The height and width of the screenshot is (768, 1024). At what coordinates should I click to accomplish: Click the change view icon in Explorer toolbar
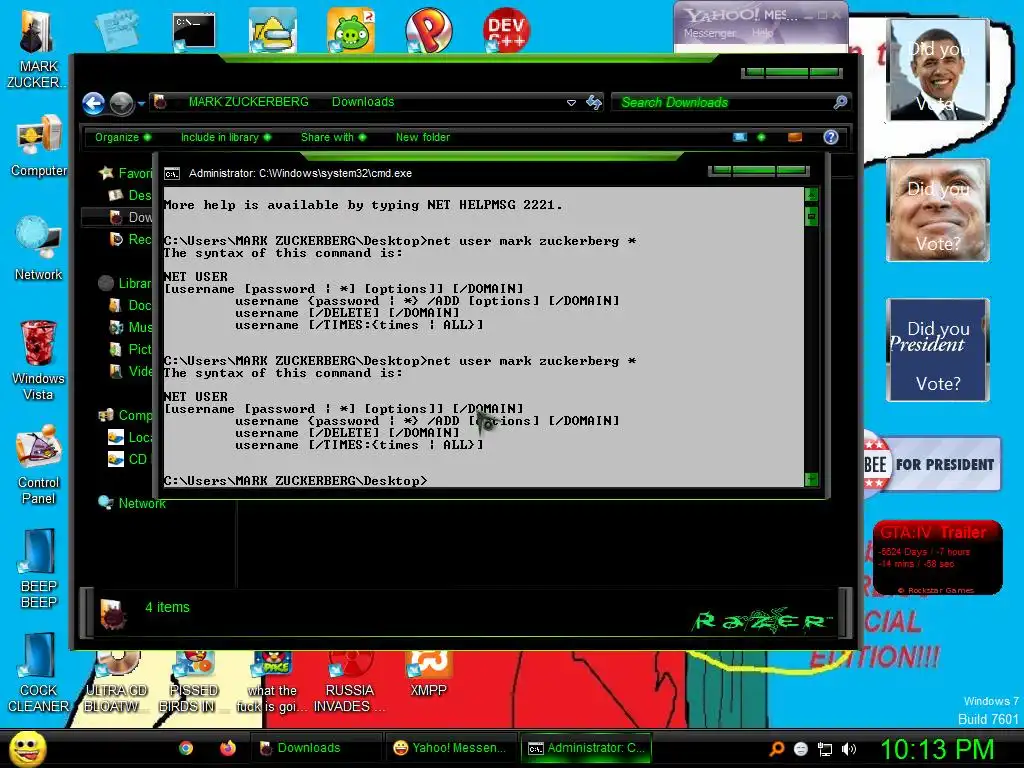click(x=740, y=137)
